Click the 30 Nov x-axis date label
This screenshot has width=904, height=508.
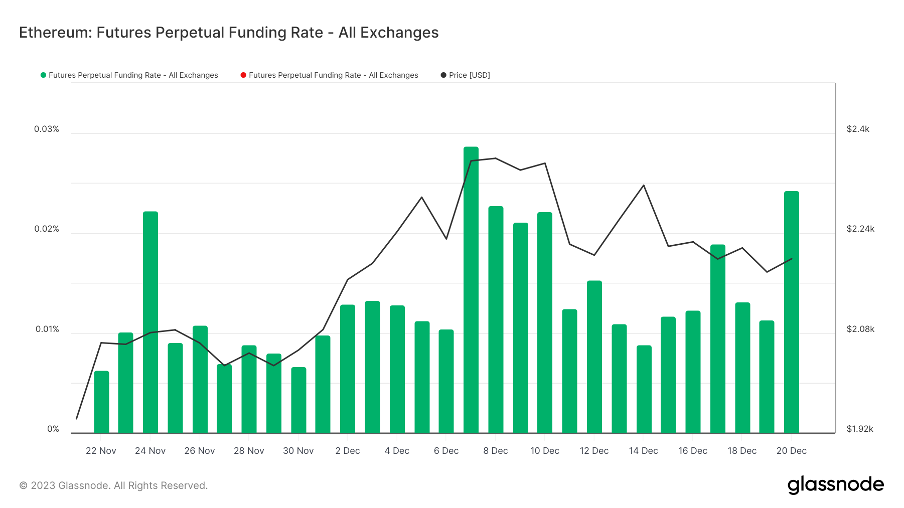pos(298,451)
